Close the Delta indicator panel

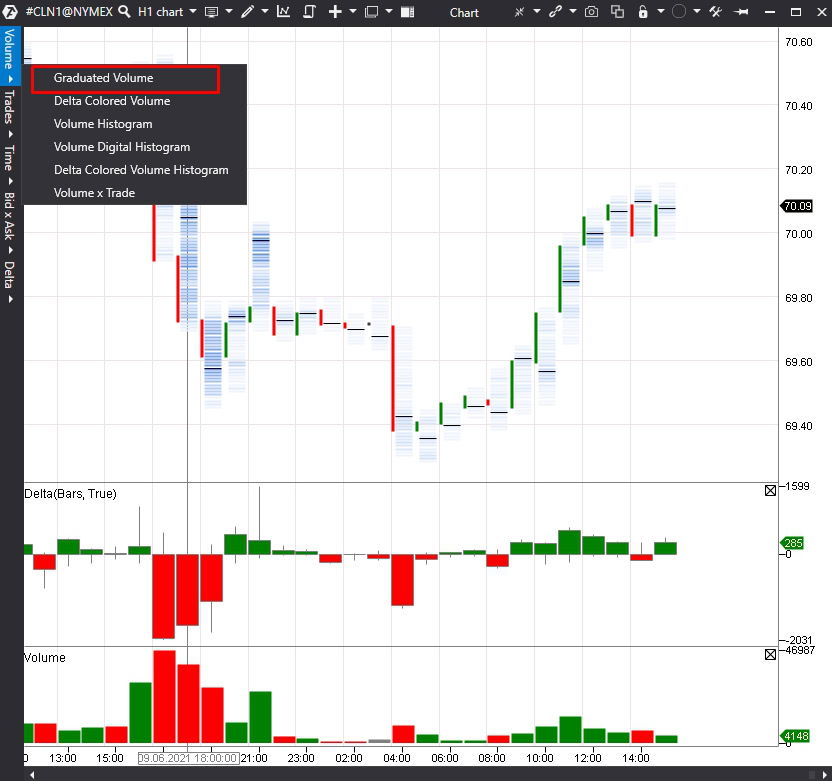point(770,490)
